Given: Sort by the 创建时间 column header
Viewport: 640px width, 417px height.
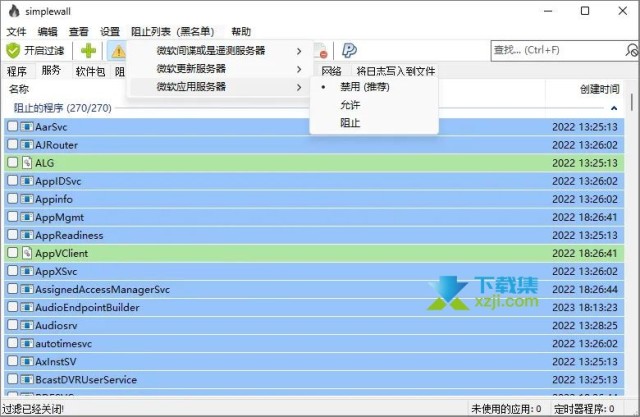Looking at the screenshot, I should point(600,89).
